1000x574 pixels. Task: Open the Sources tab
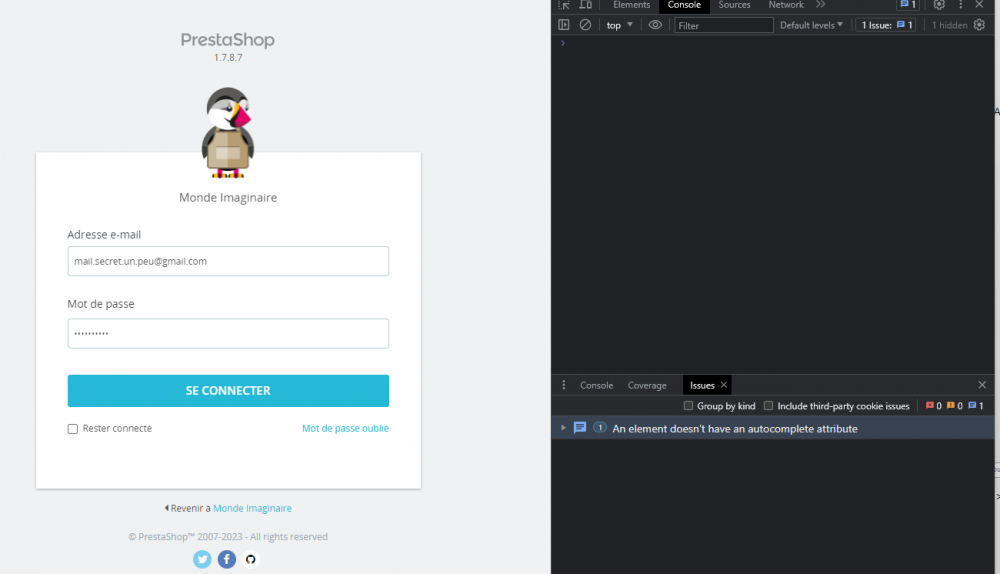pos(734,5)
